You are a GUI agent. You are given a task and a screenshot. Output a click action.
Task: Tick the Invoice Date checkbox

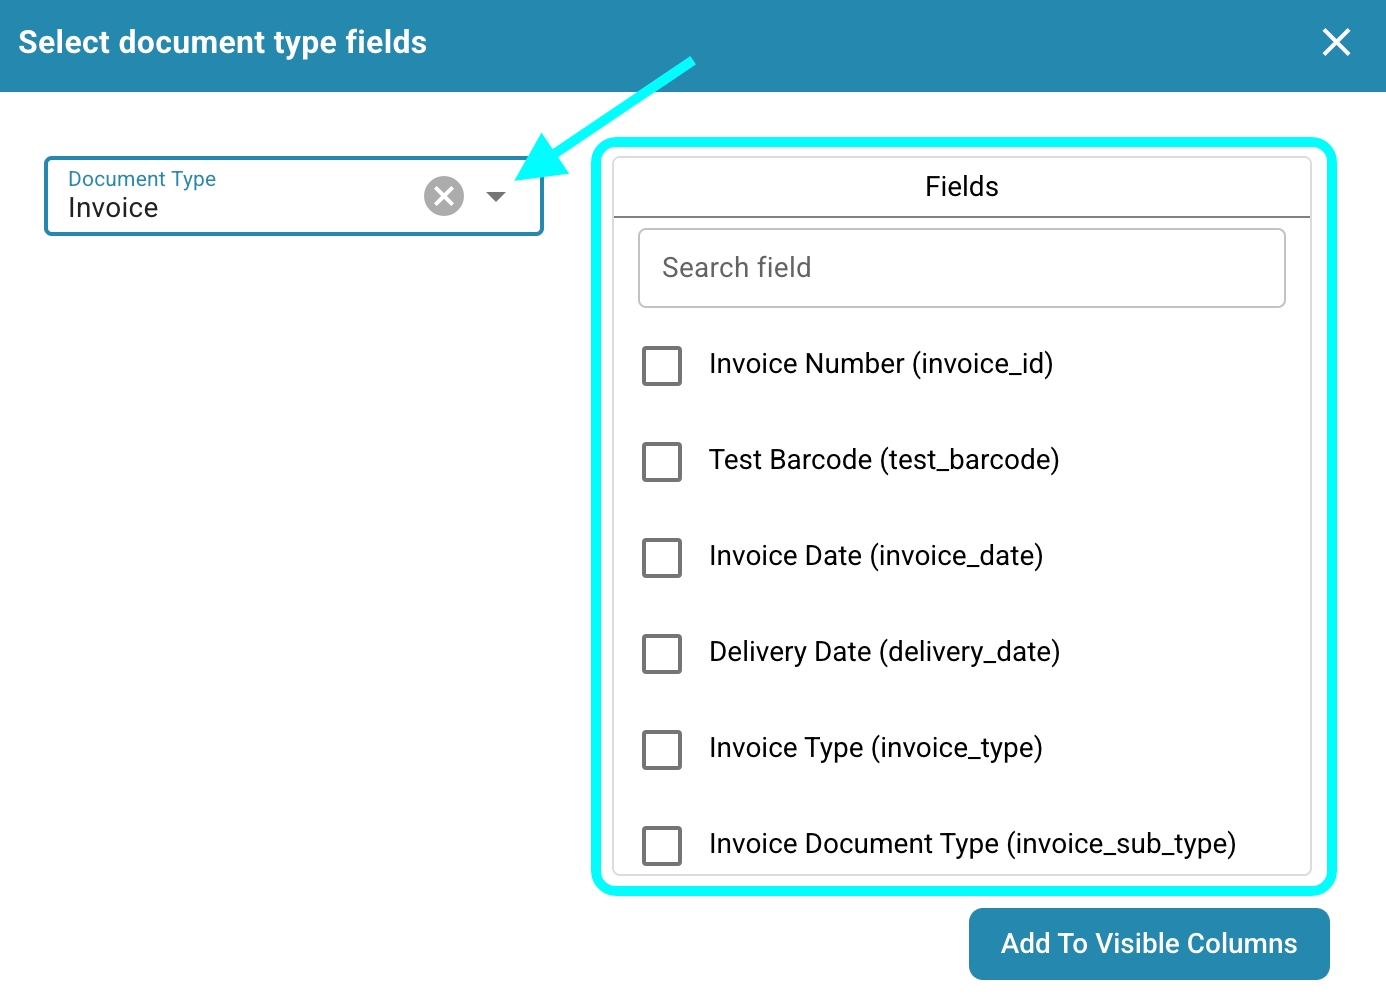tap(662, 558)
